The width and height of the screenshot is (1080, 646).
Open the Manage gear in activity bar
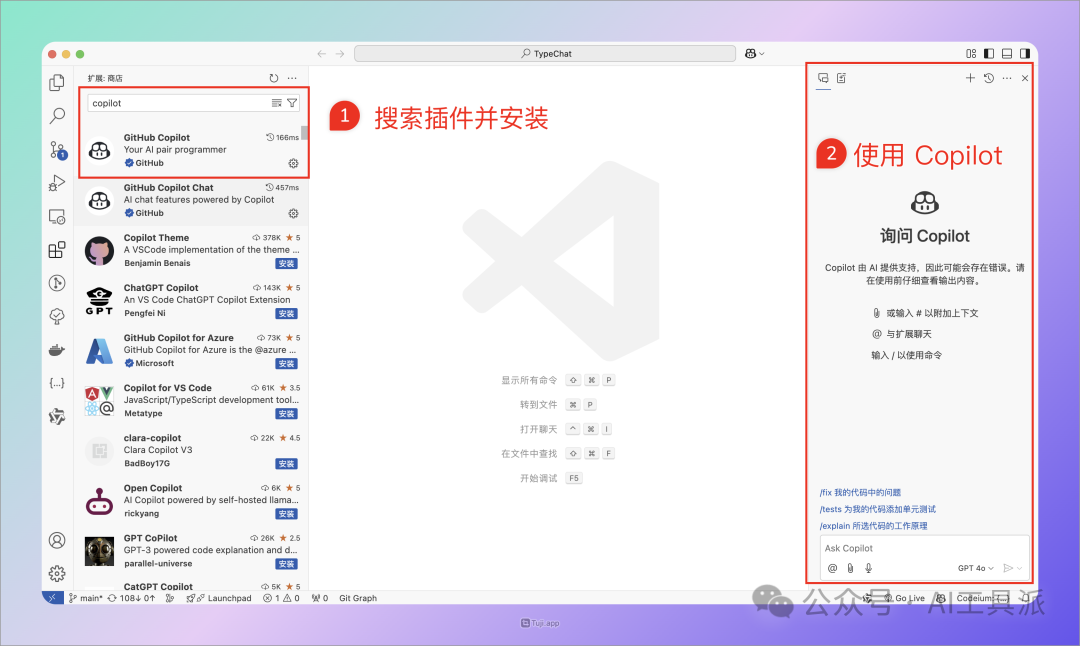[57, 574]
